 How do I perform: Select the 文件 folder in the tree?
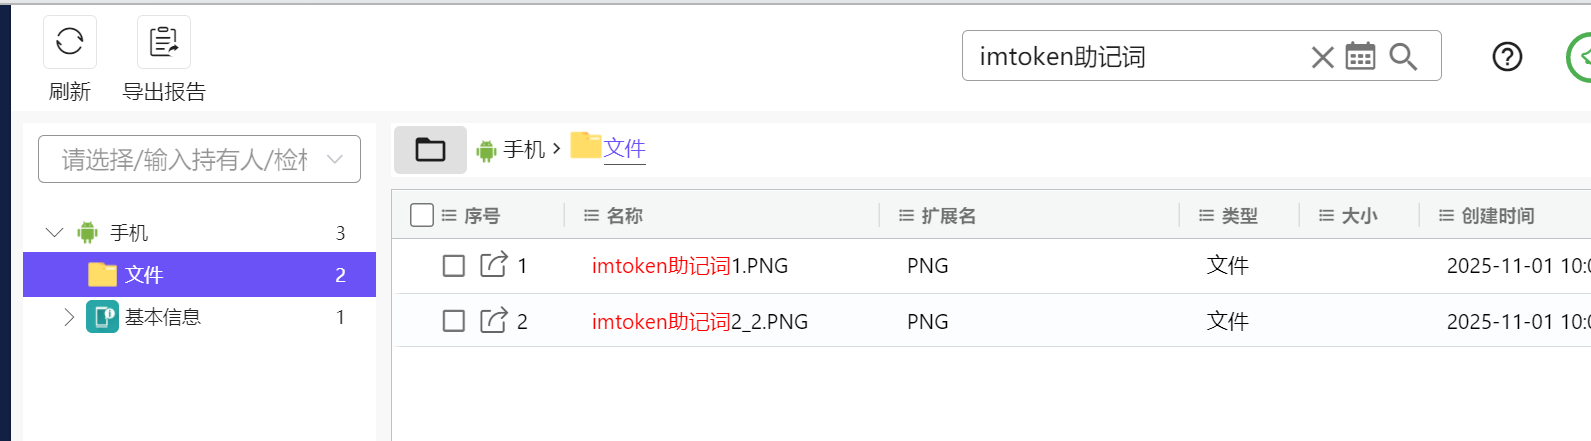click(144, 275)
